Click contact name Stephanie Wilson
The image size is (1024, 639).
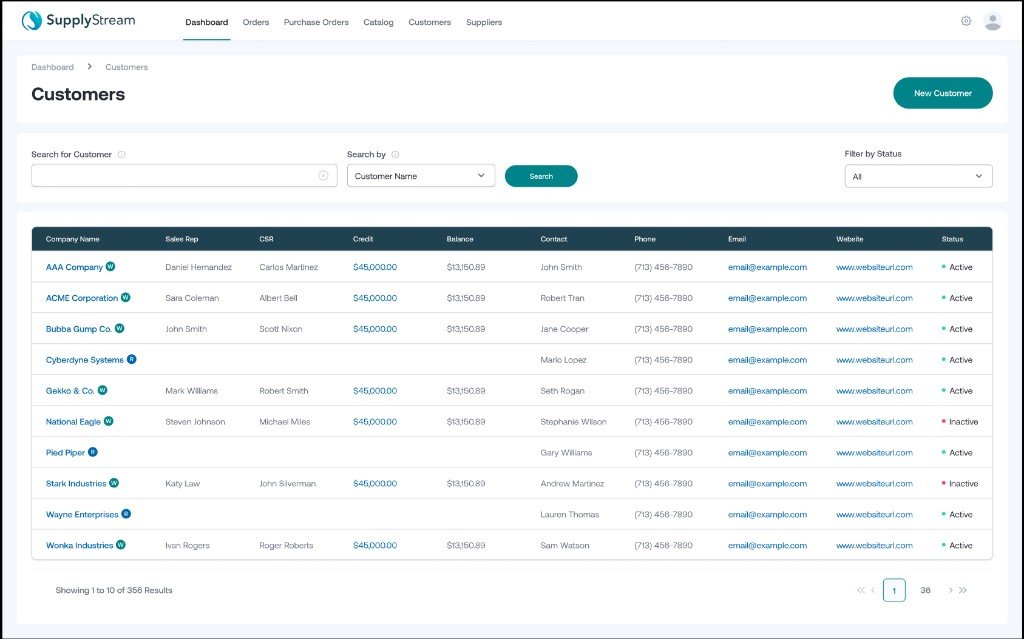tap(573, 422)
